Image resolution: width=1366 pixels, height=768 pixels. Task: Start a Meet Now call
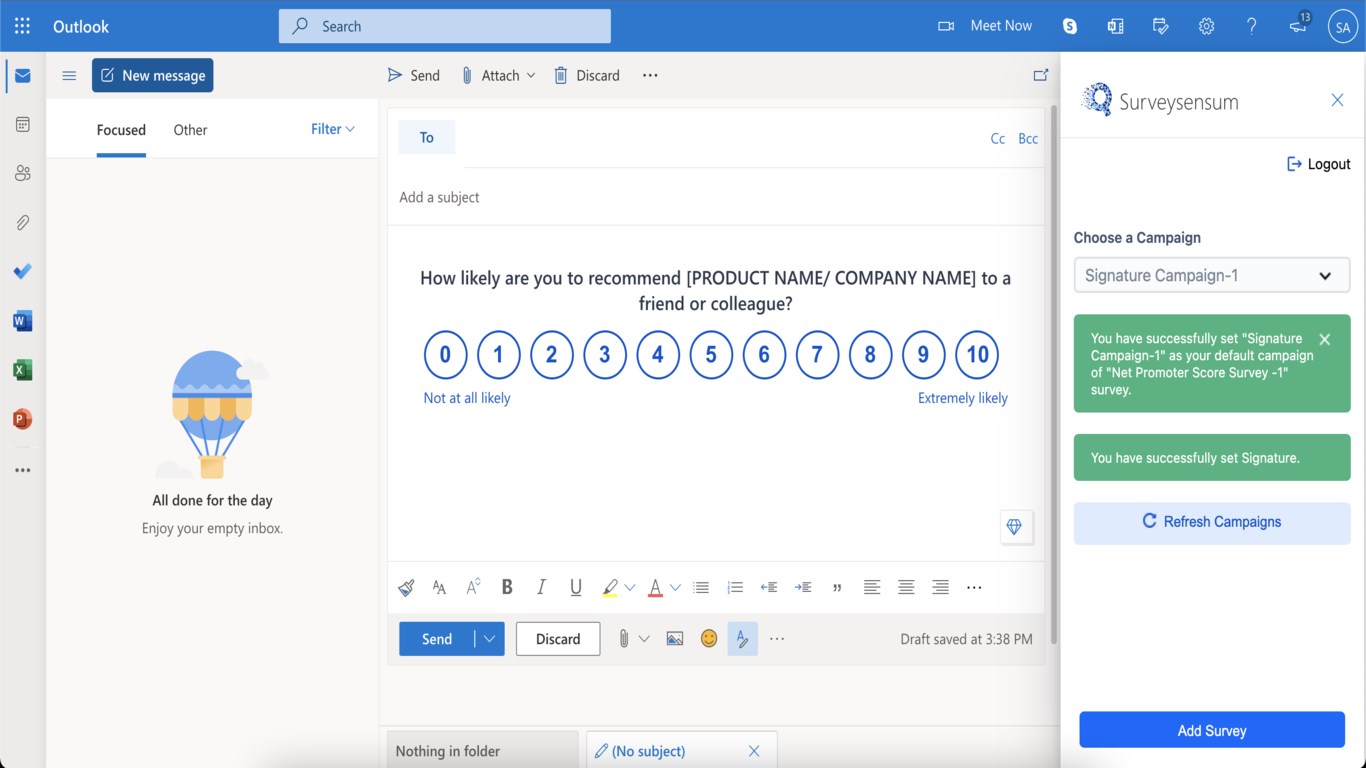[x=985, y=26]
